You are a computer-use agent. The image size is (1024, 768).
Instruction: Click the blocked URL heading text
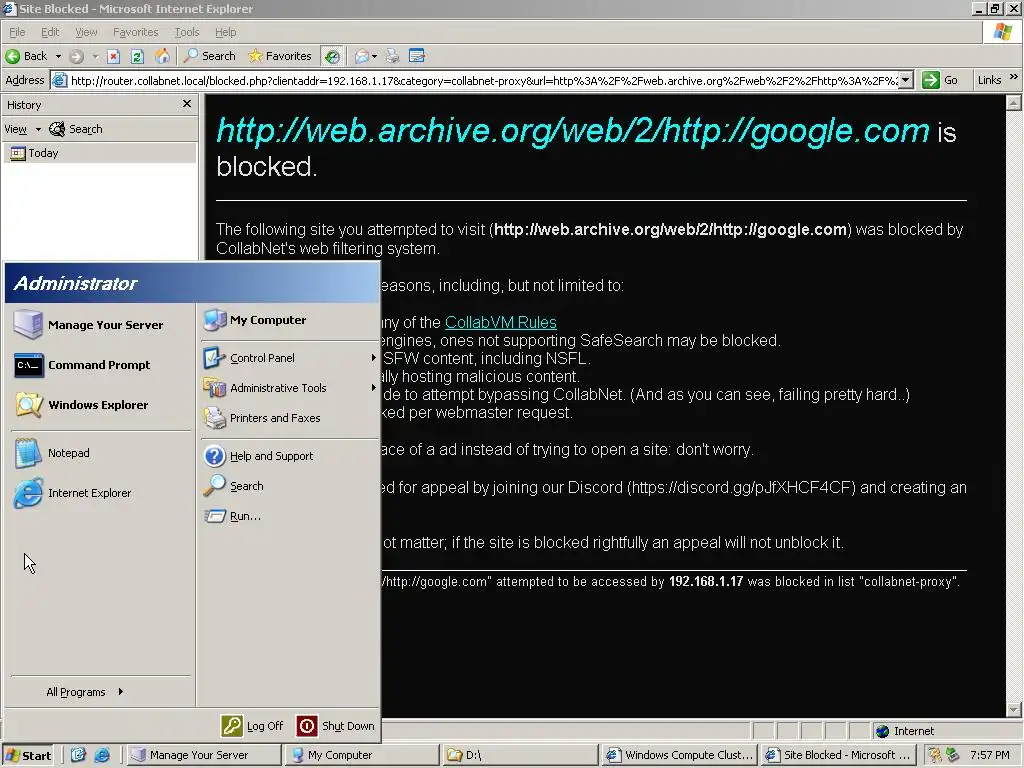tap(572, 131)
